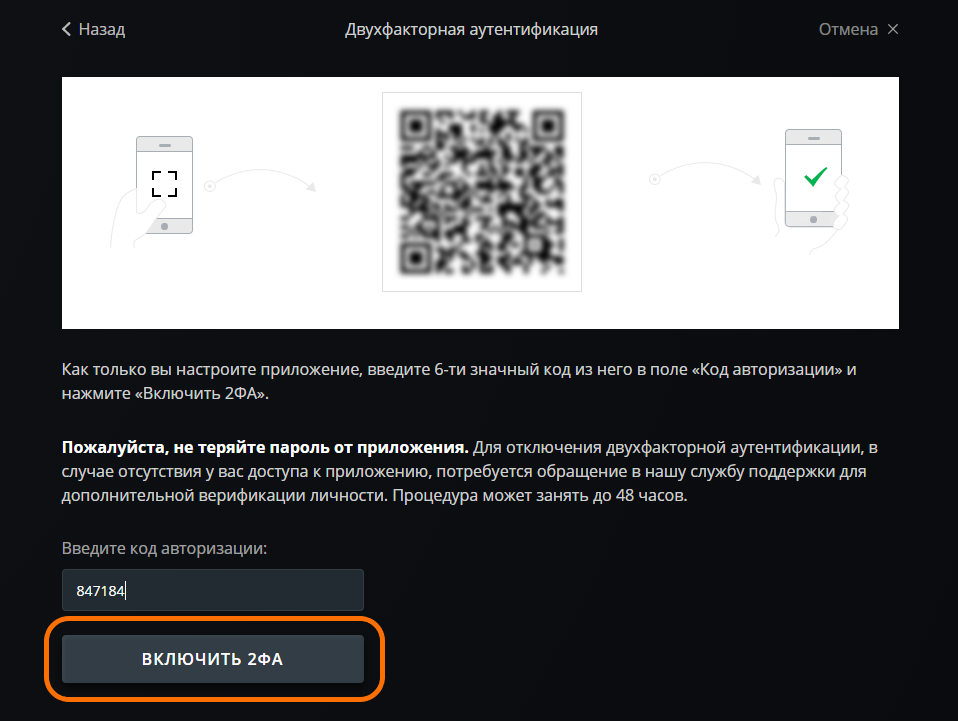
Task: Click the Двухфакторная аутентификация title
Action: tap(471, 29)
